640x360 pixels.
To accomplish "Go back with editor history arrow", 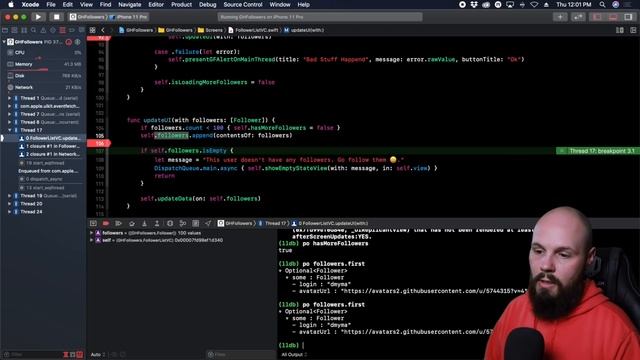I will [x=103, y=30].
